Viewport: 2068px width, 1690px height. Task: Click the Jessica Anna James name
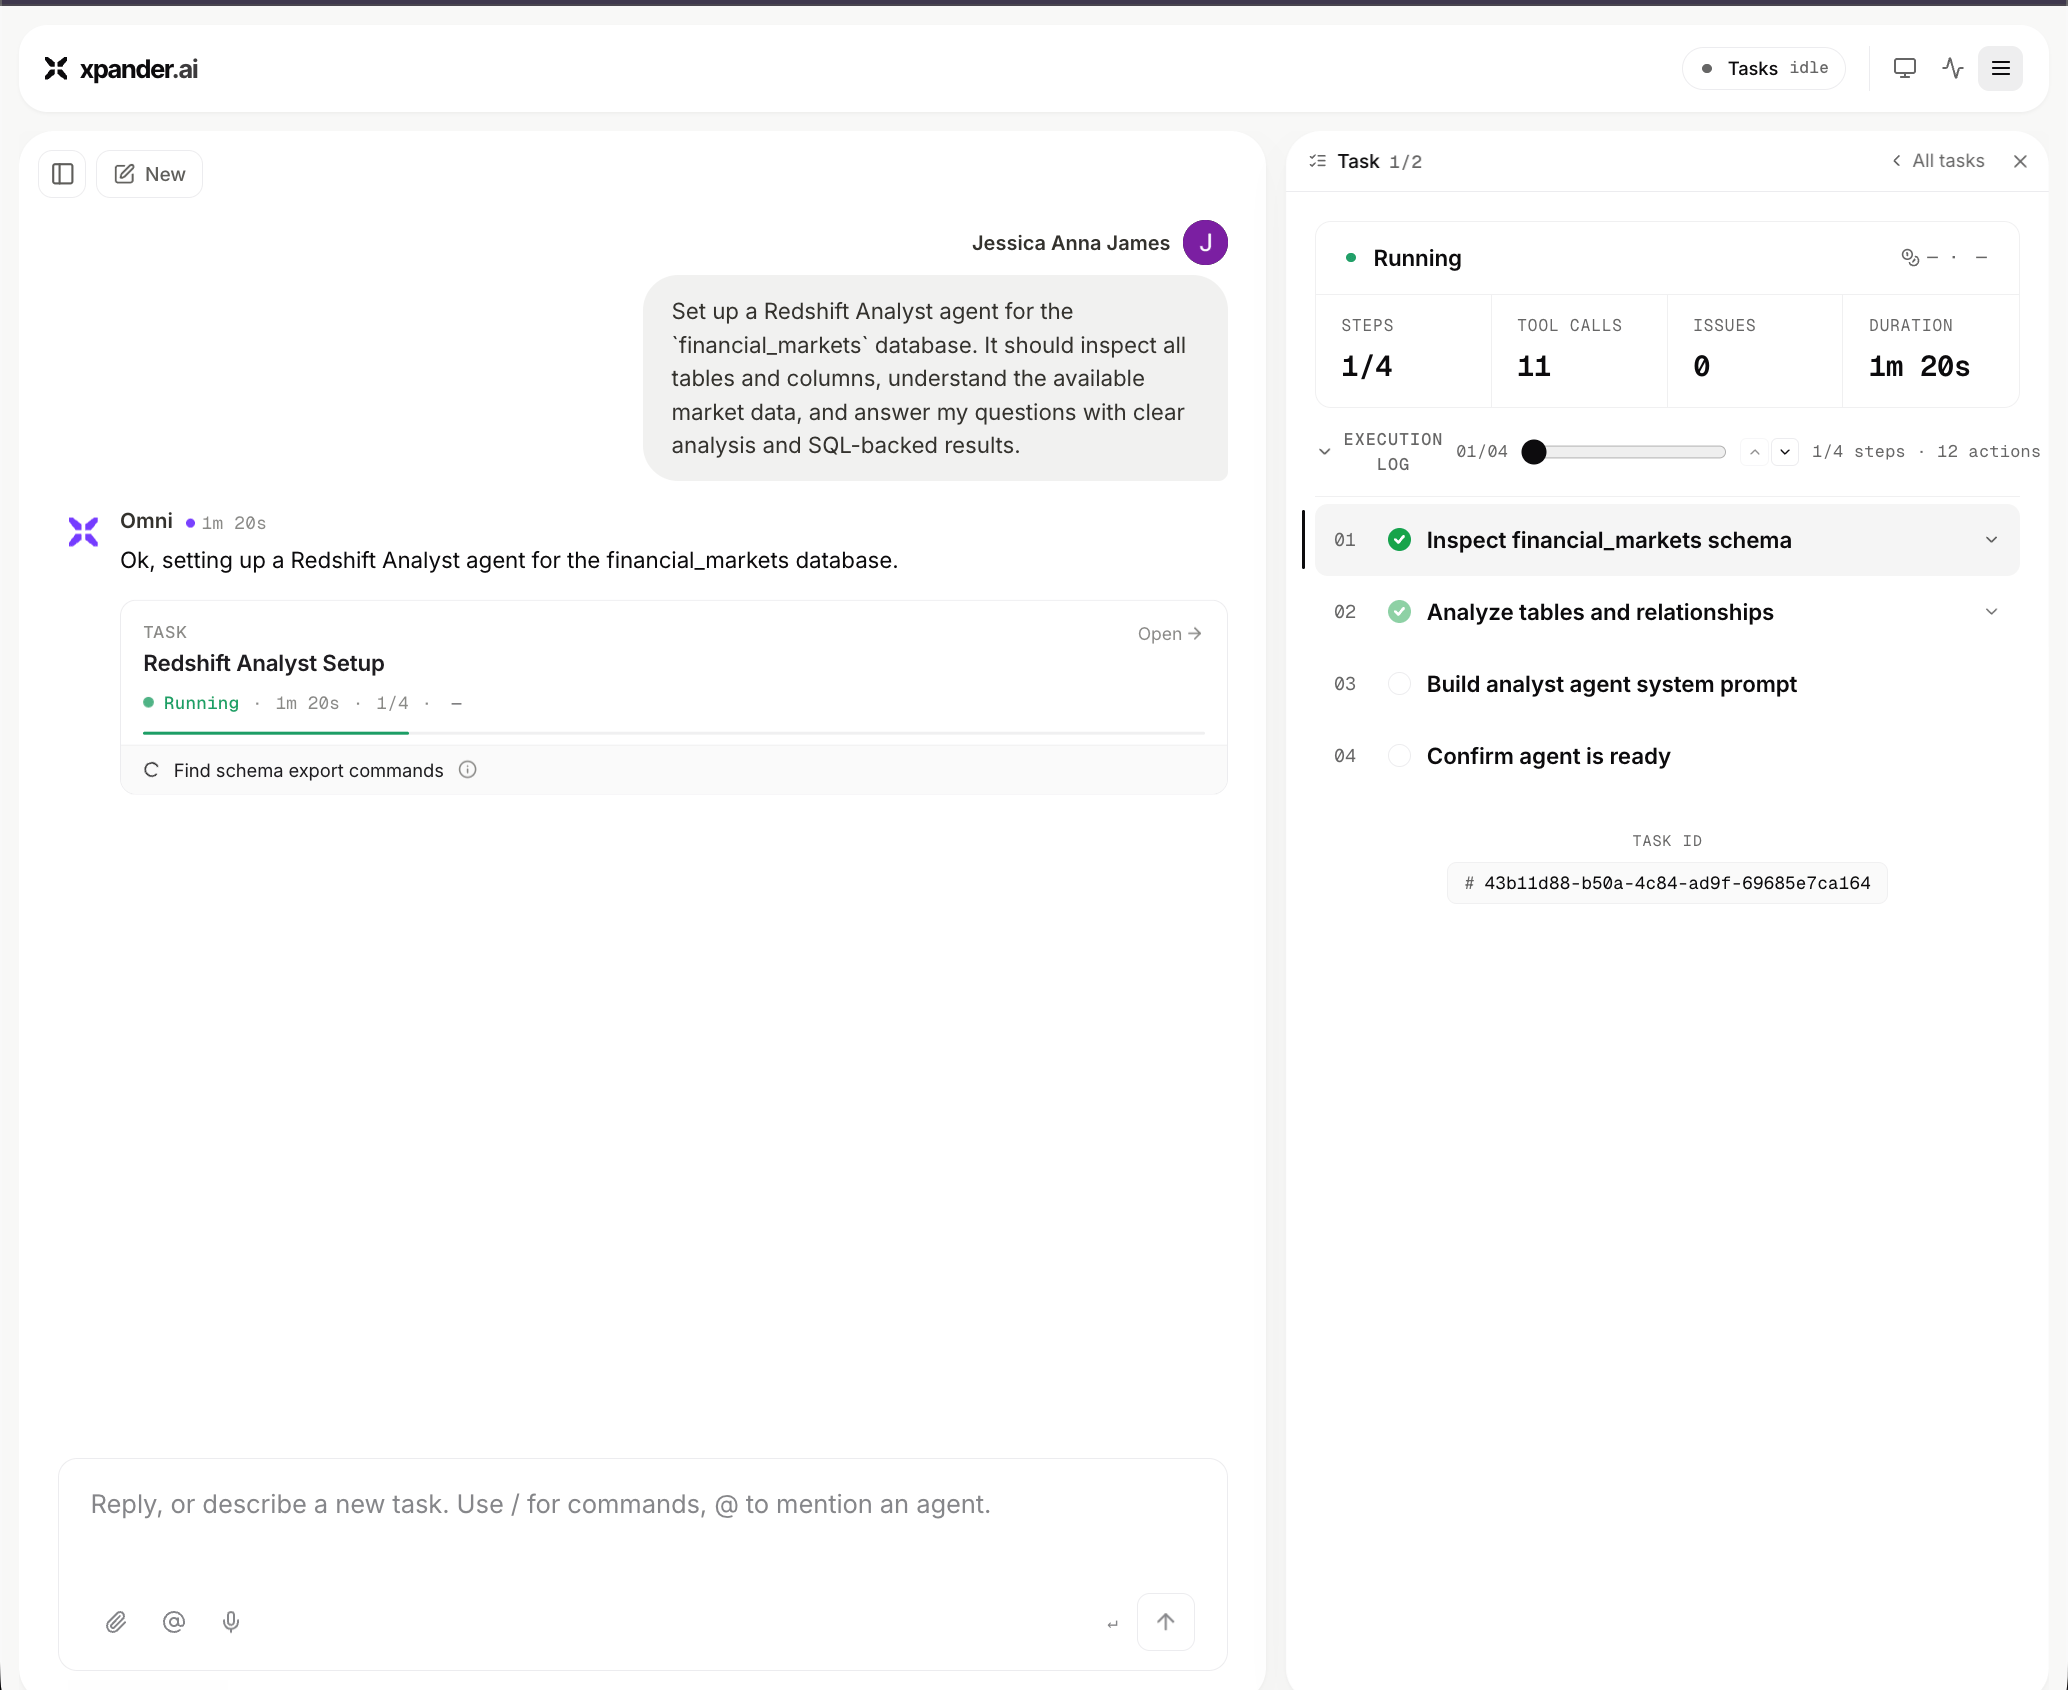coord(1070,243)
